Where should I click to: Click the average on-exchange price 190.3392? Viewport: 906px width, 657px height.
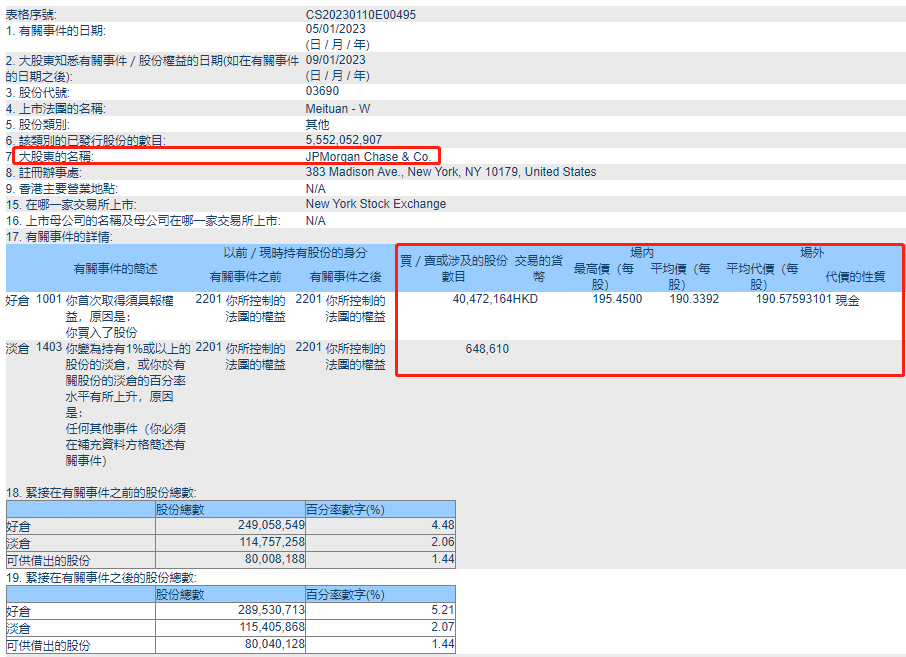[x=694, y=299]
